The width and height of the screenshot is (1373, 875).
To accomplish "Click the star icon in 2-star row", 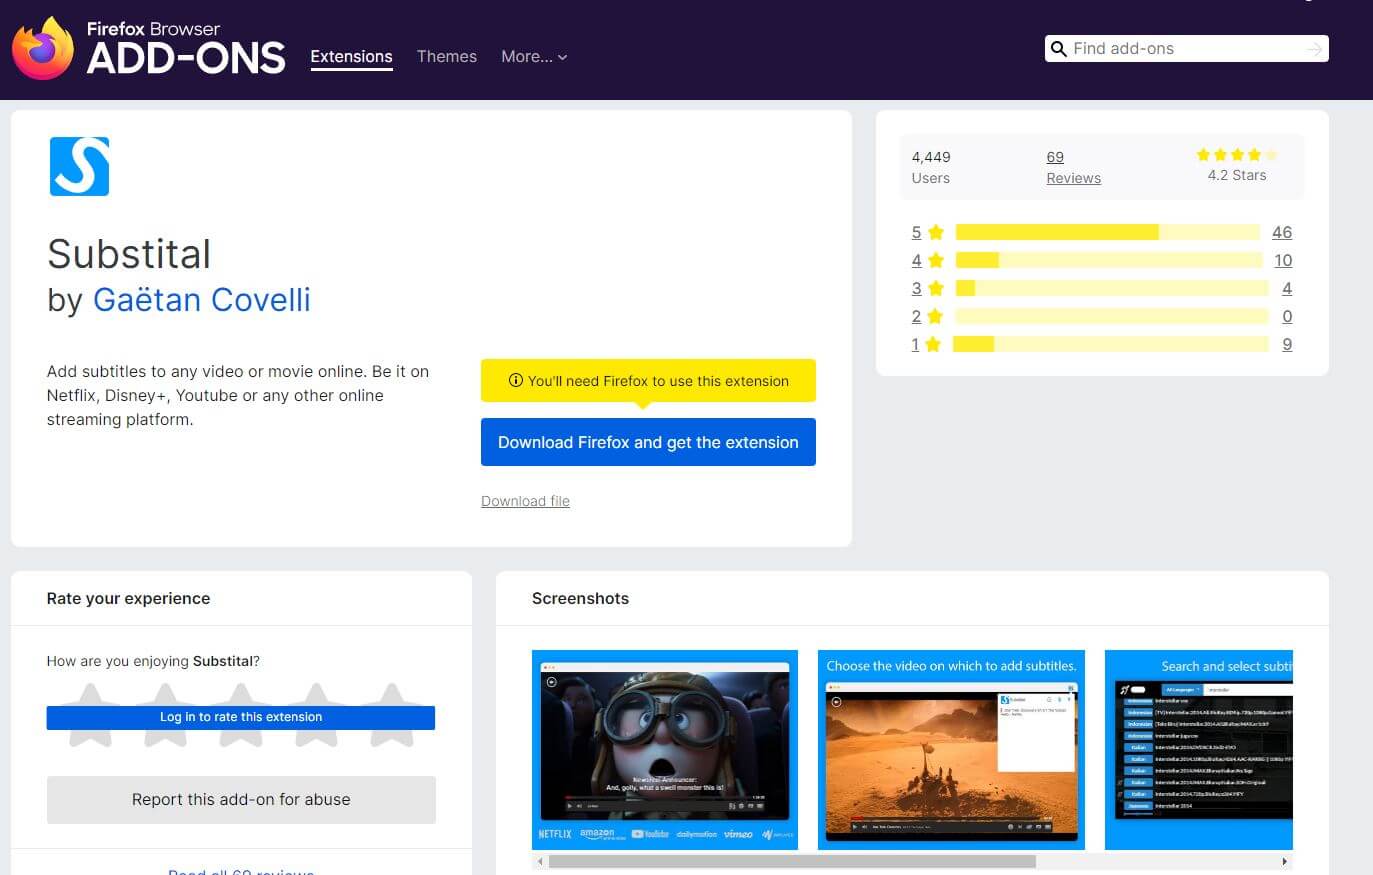I will (x=936, y=316).
